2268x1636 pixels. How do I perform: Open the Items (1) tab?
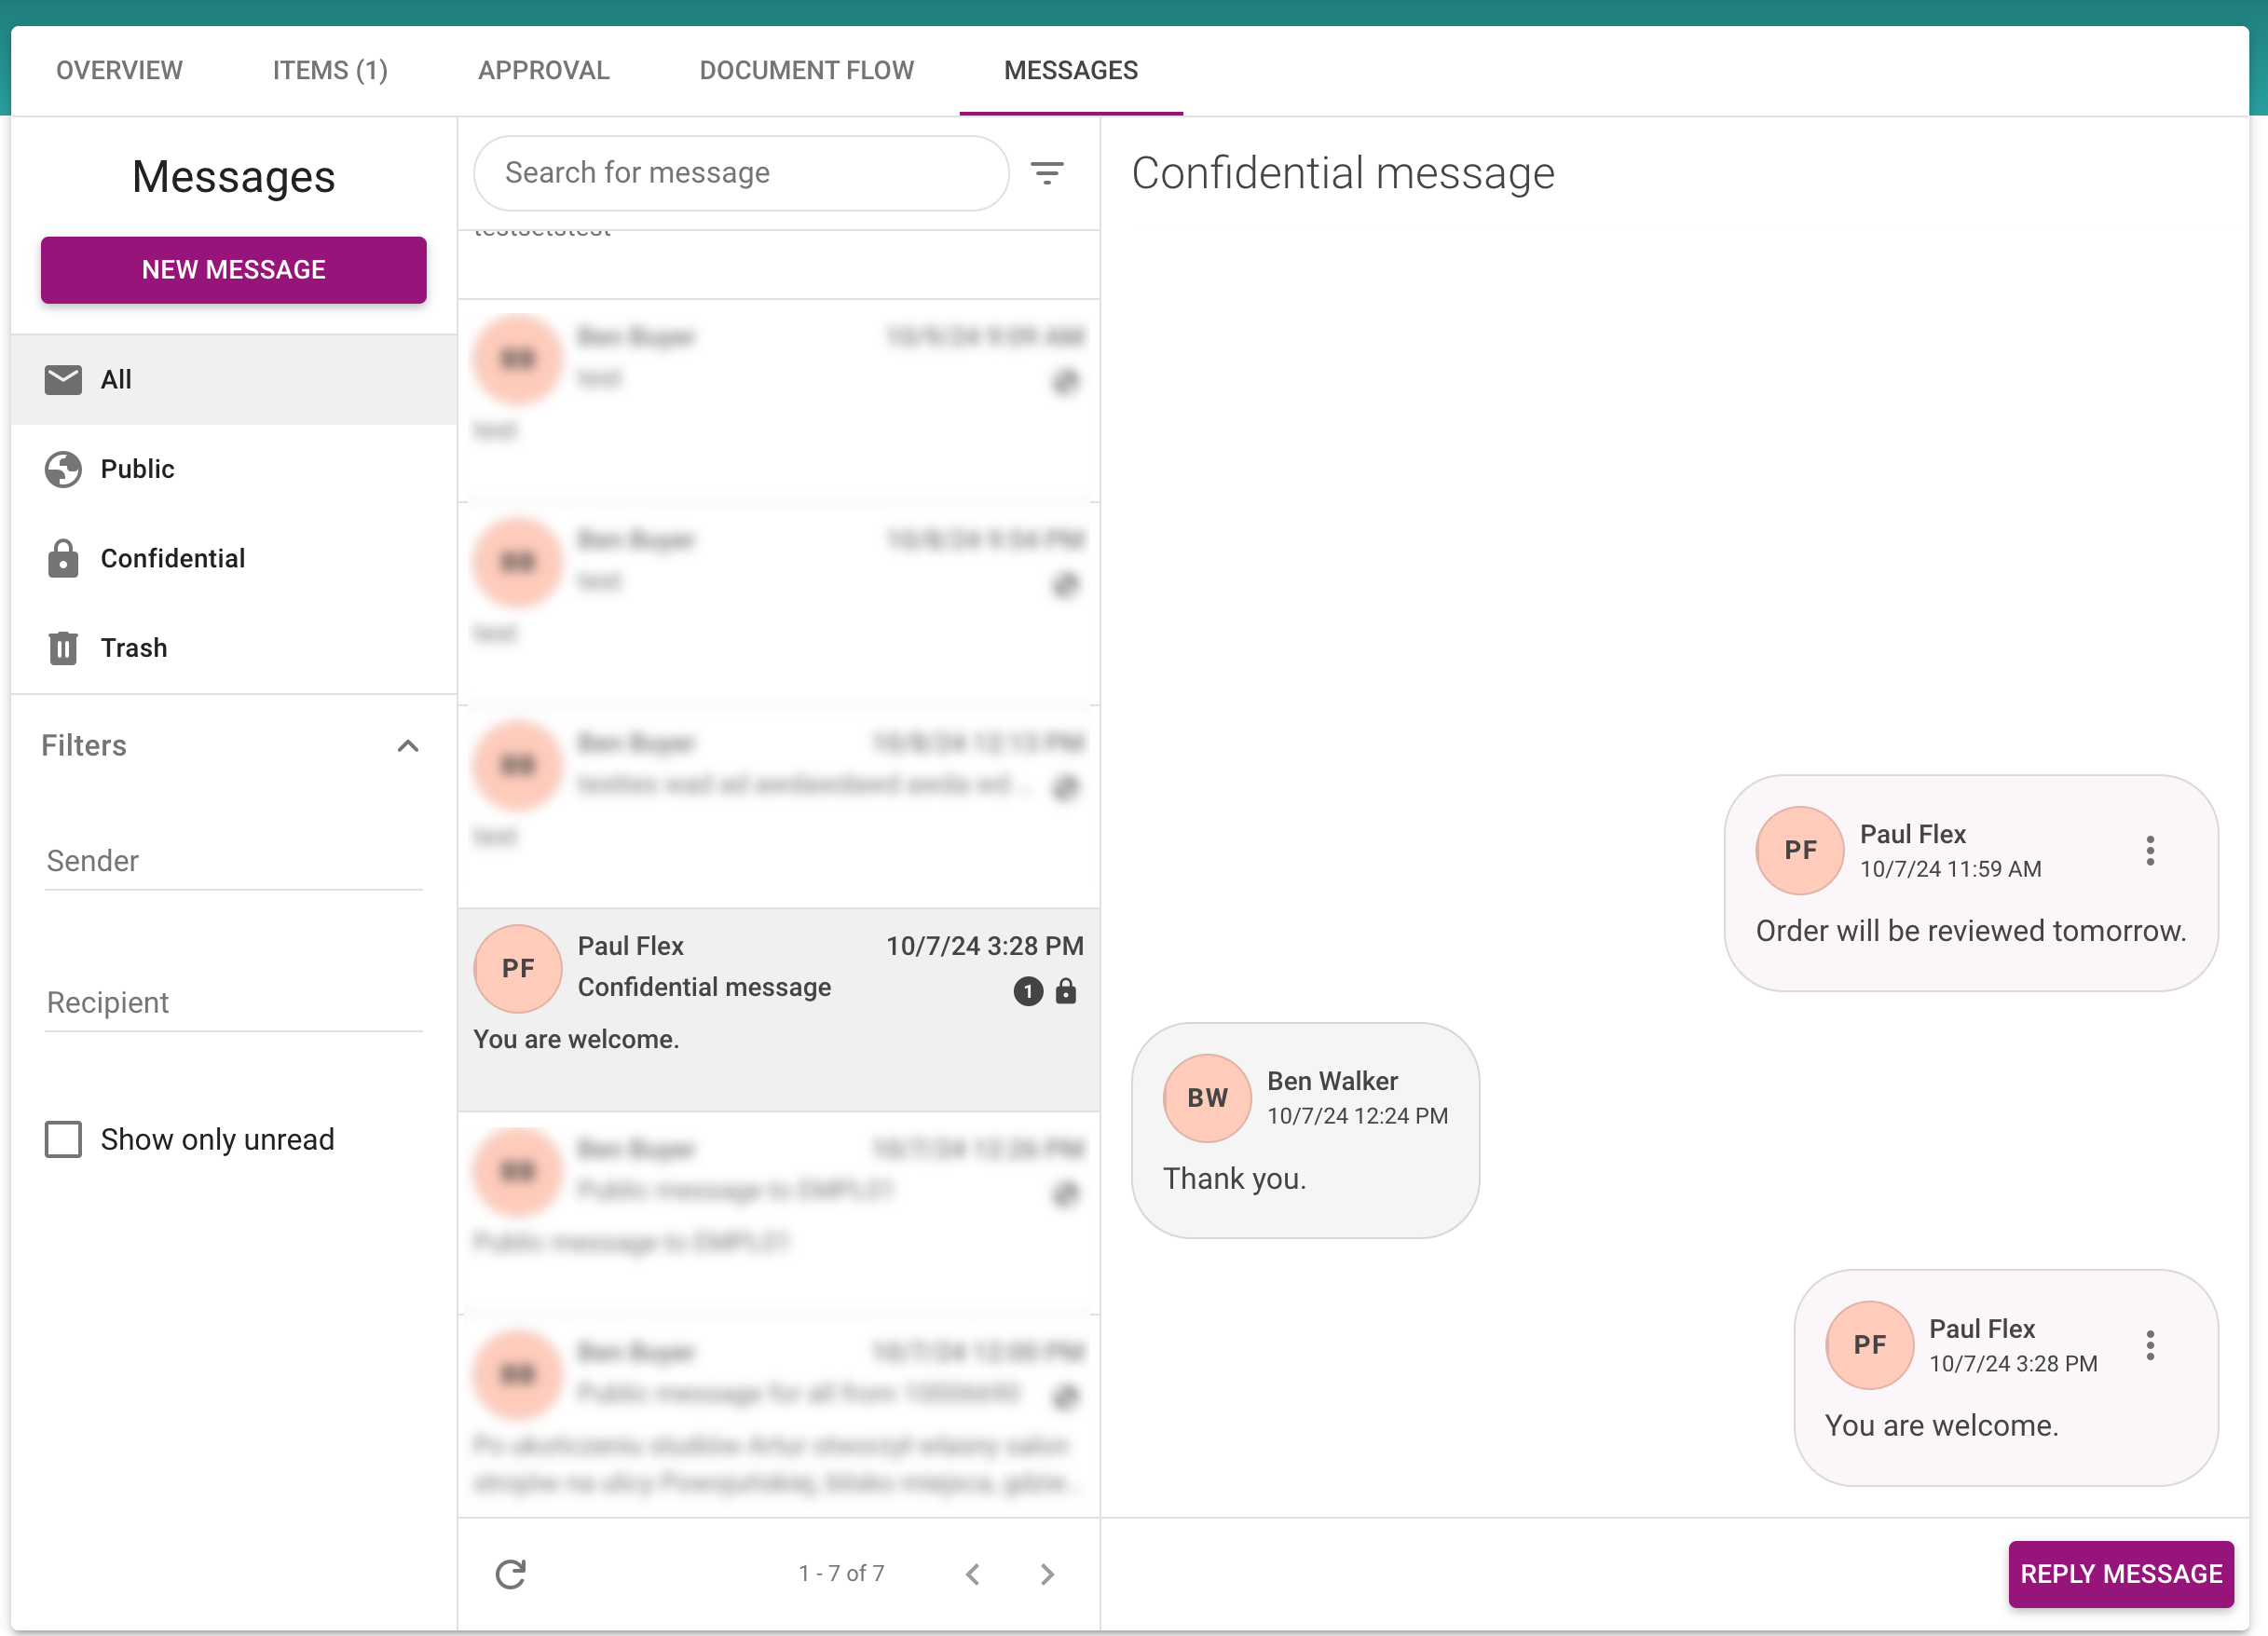tap(330, 70)
